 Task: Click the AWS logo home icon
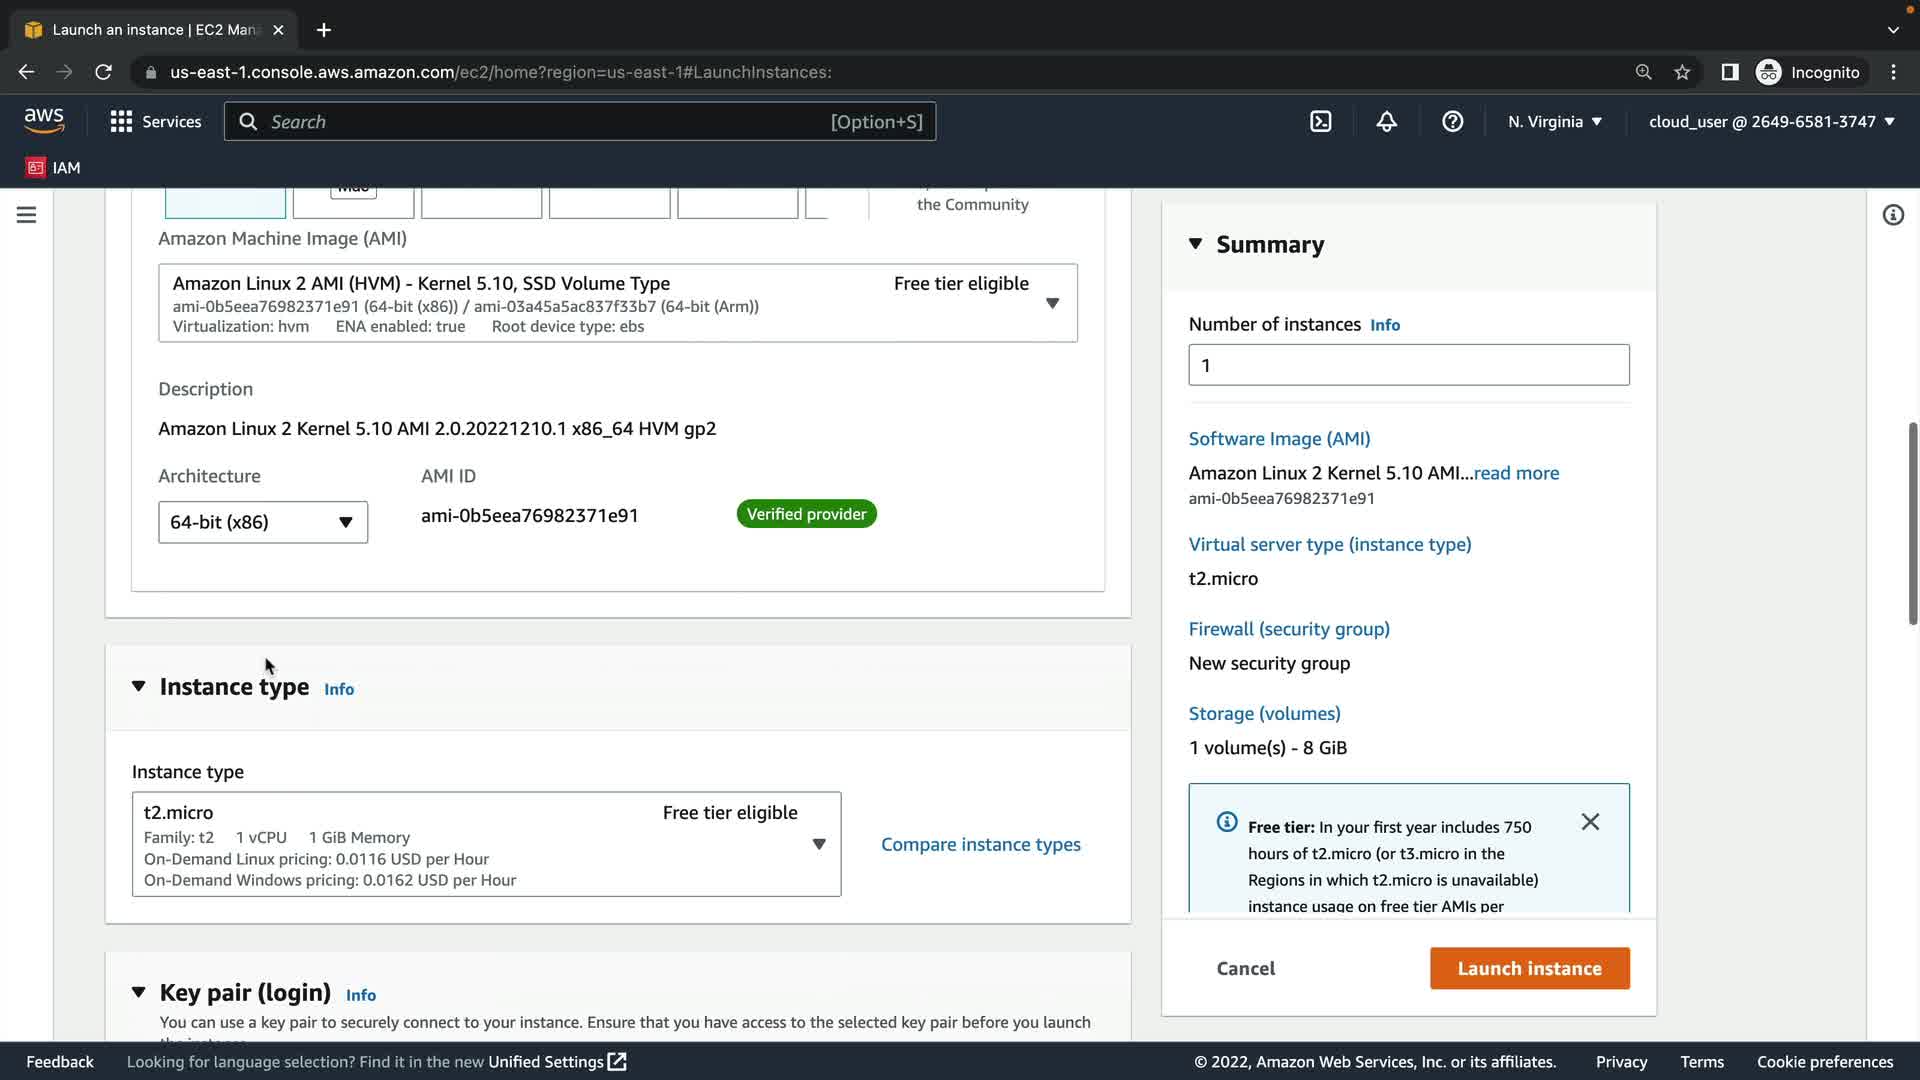[44, 121]
